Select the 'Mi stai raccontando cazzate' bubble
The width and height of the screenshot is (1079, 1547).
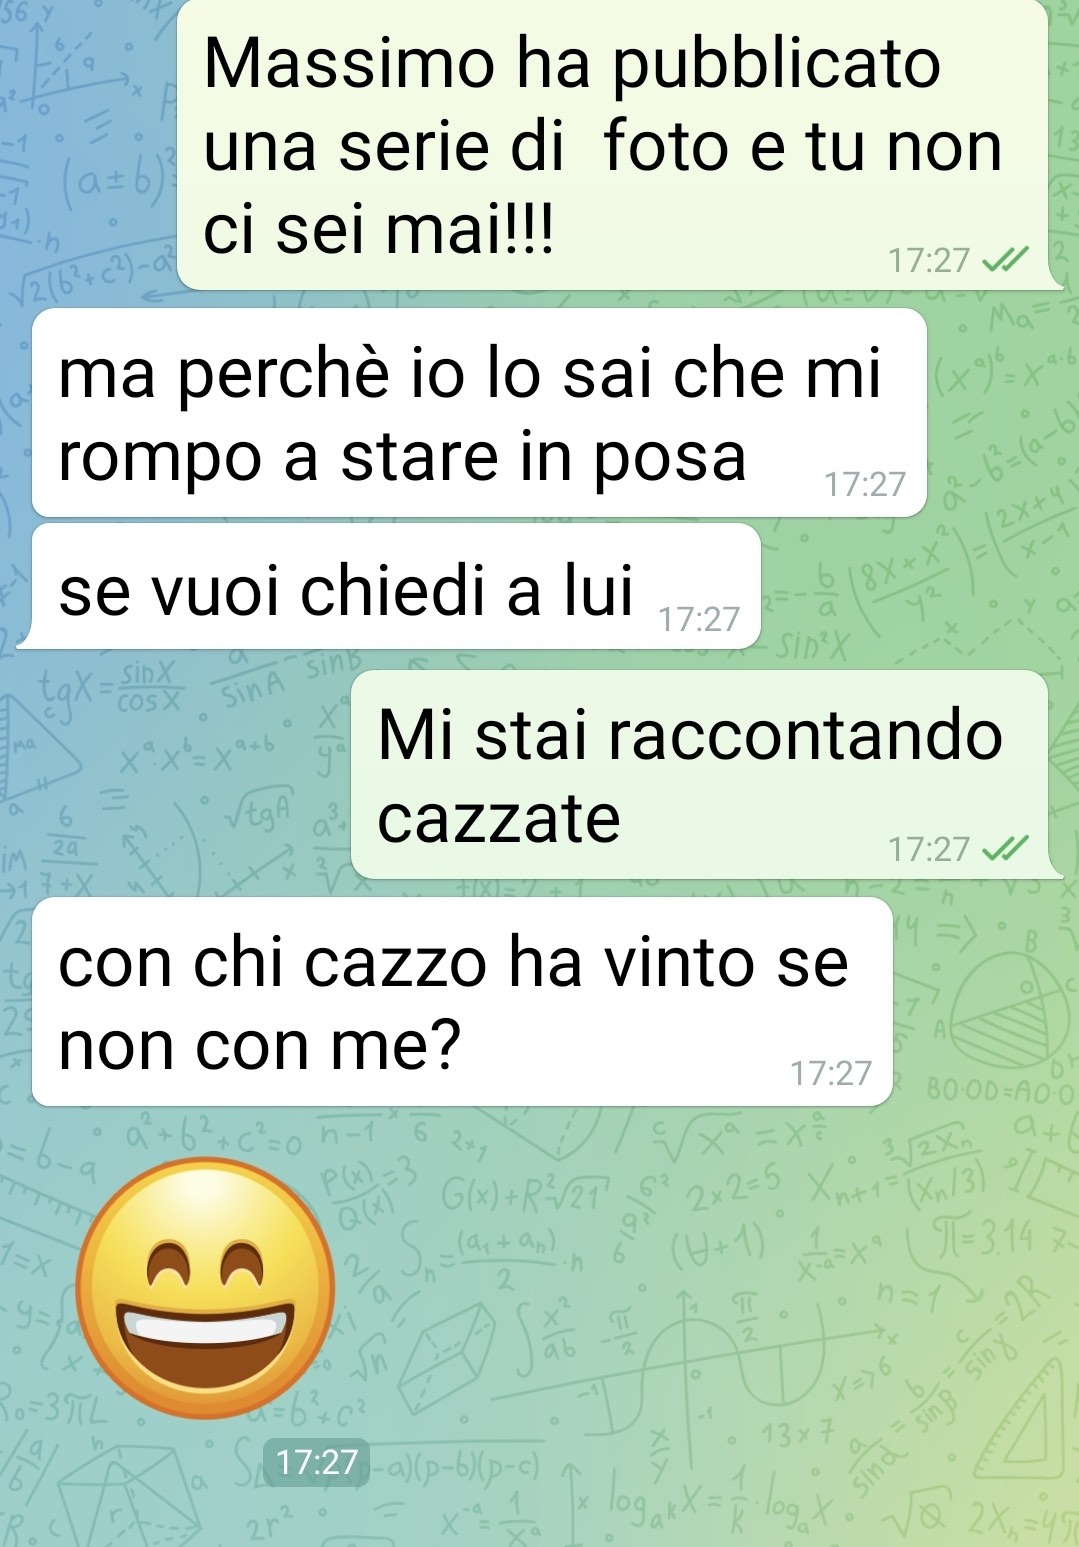[700, 775]
